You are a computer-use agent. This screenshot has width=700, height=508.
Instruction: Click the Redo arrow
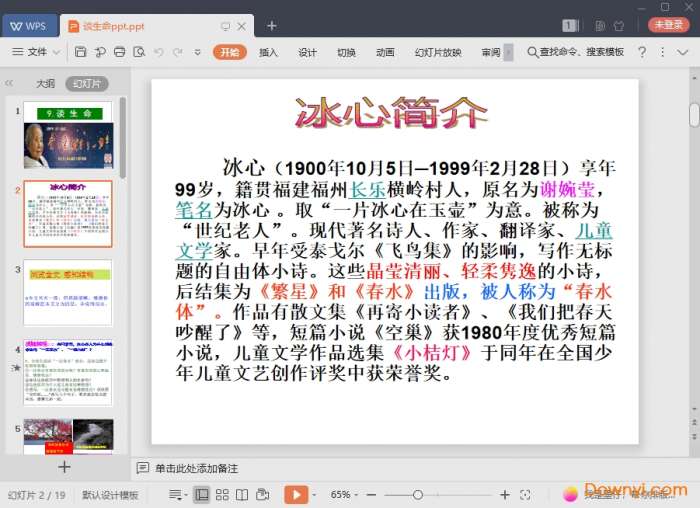point(178,52)
